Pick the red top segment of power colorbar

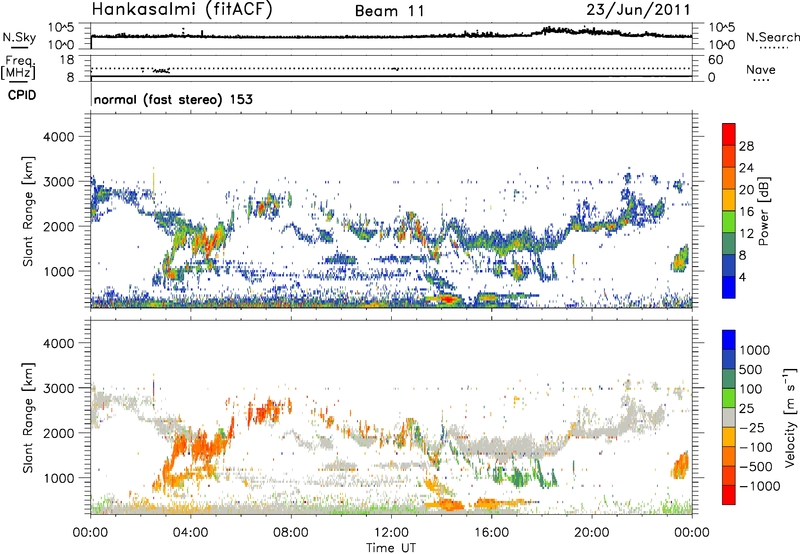coord(729,135)
